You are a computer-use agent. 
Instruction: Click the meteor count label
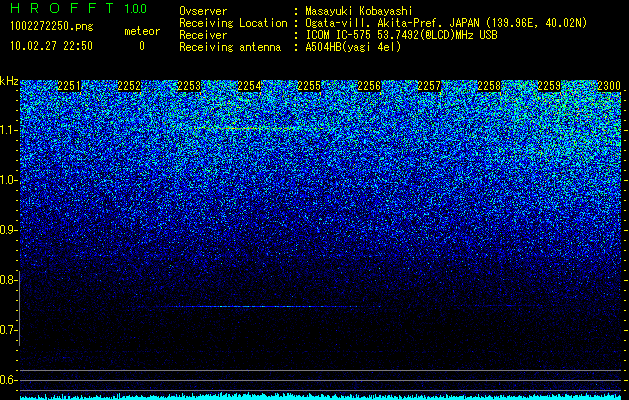pos(142,31)
